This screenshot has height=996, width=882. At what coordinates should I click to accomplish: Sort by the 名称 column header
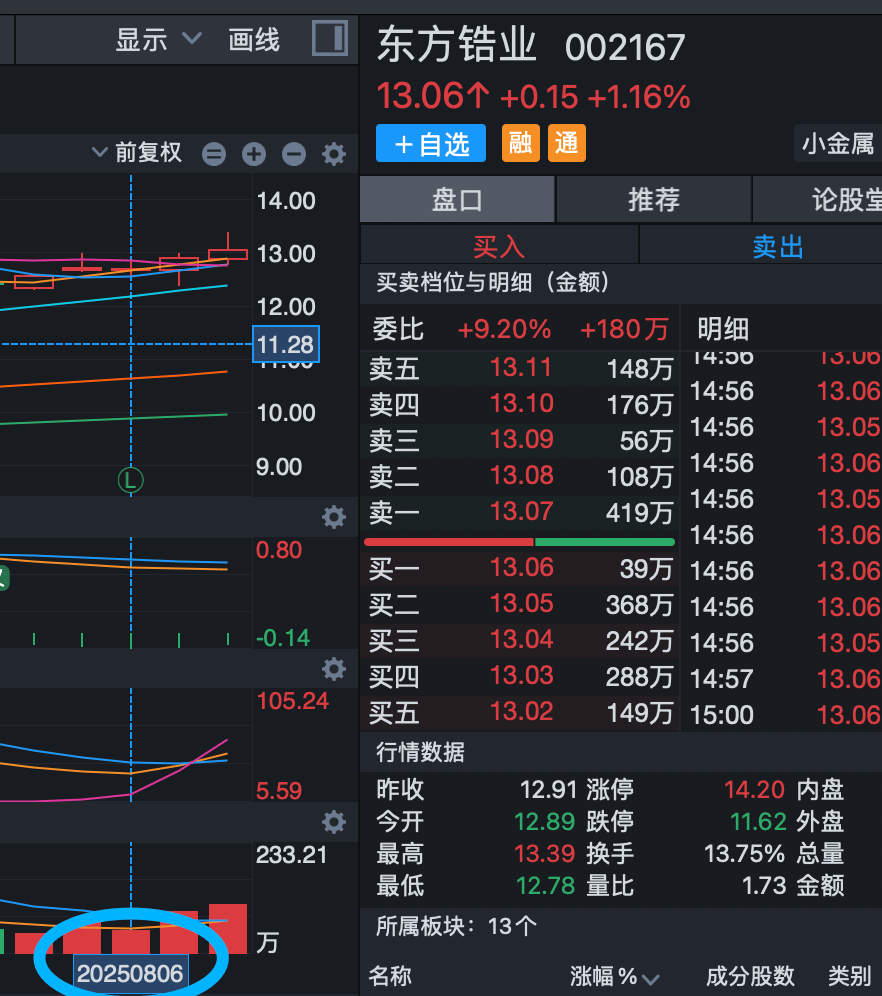(x=390, y=976)
